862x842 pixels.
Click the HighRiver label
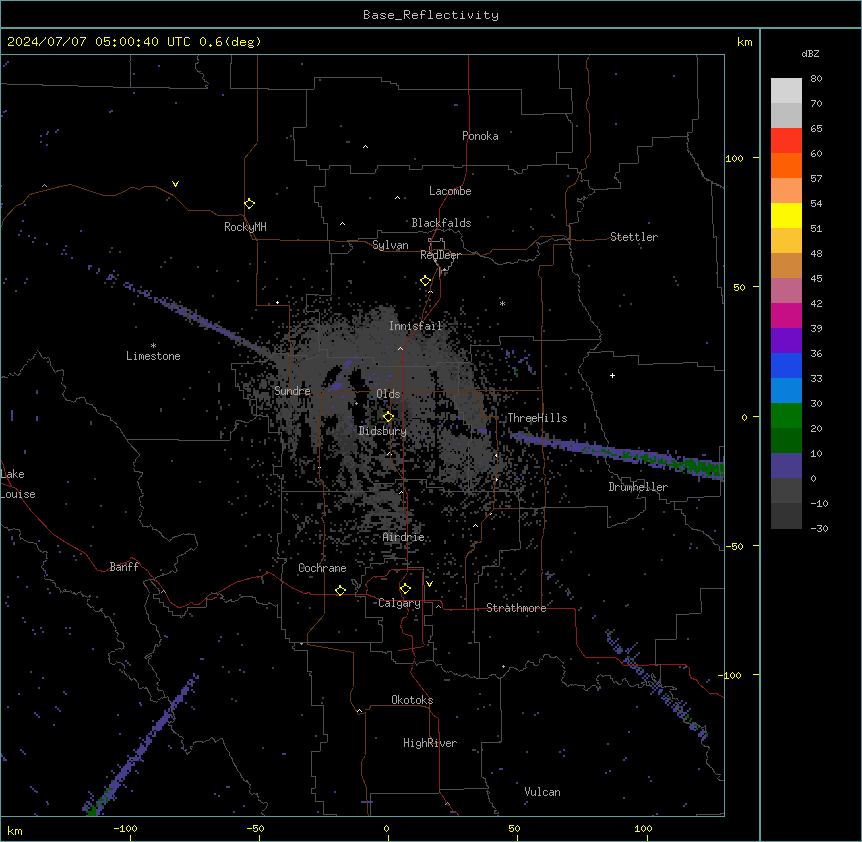pos(430,743)
